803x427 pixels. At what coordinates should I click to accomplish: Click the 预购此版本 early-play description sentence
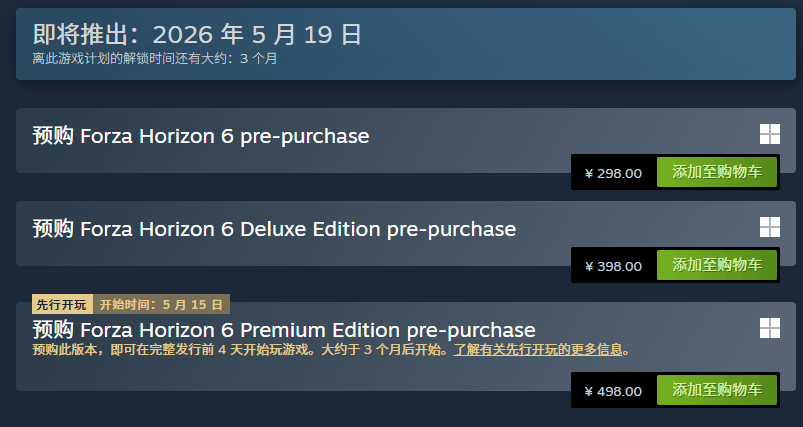coord(170,350)
